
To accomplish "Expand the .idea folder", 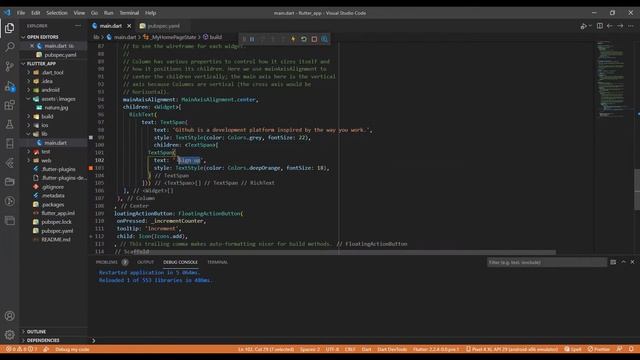I will (x=29, y=81).
